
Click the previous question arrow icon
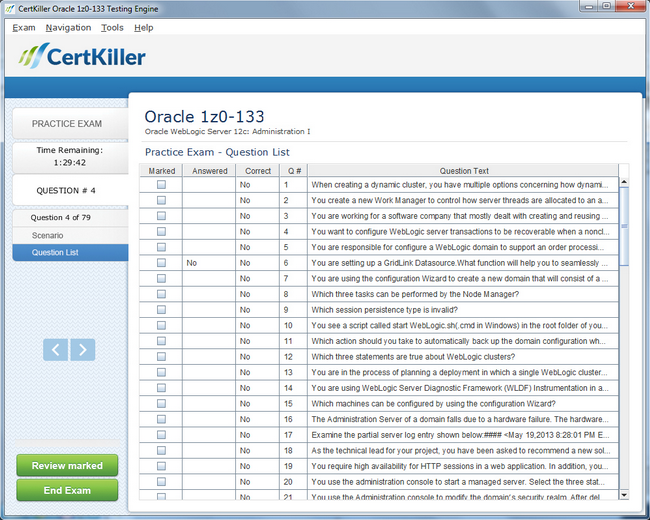tap(56, 349)
